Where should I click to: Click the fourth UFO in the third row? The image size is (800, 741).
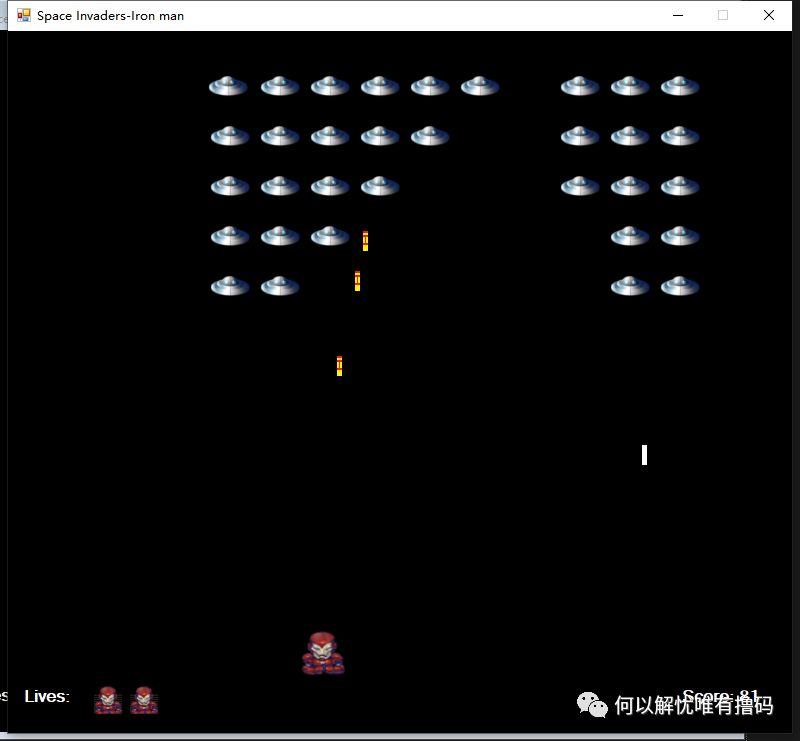pyautogui.click(x=380, y=186)
